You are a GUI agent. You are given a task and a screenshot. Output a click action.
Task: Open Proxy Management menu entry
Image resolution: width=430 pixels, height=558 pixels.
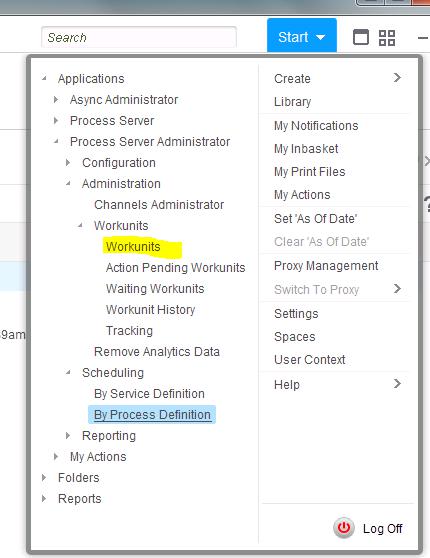pos(326,265)
